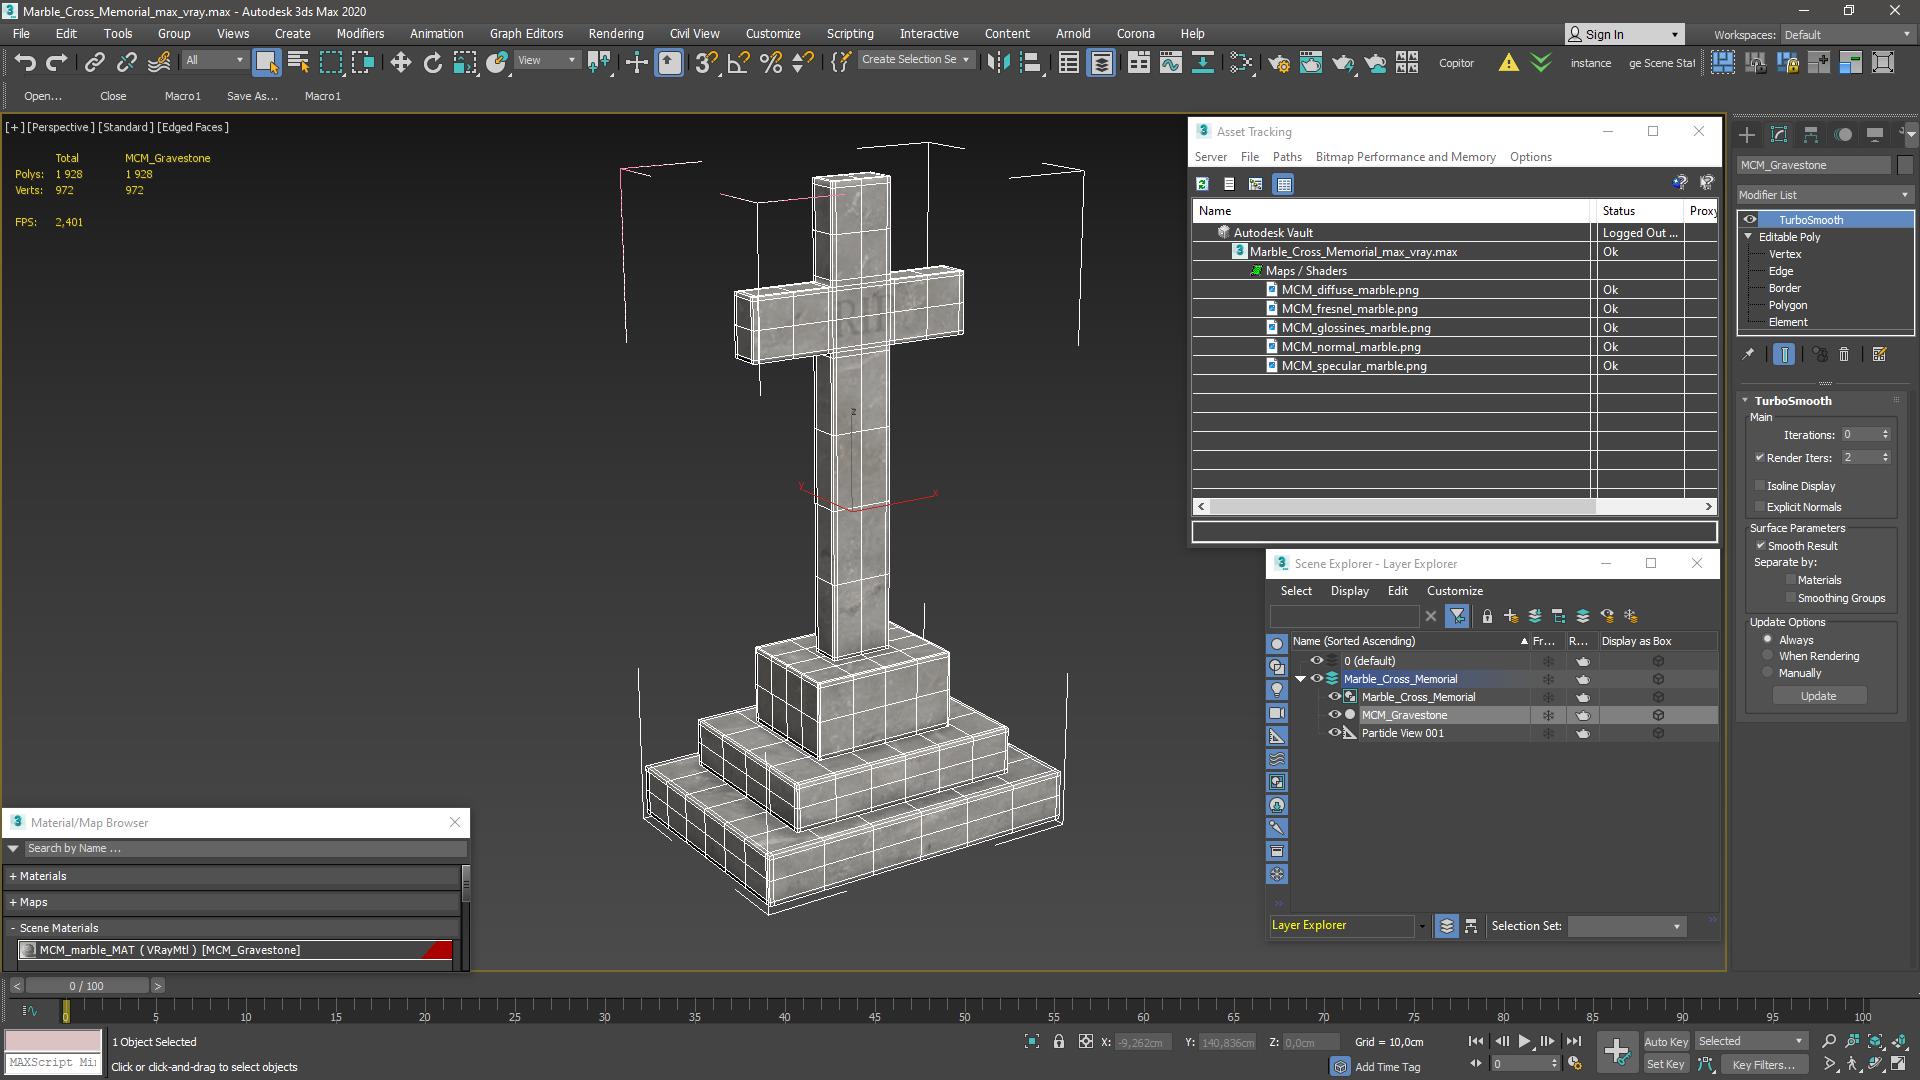Click the Zoom Extents Selected icon

pyautogui.click(x=1874, y=1040)
